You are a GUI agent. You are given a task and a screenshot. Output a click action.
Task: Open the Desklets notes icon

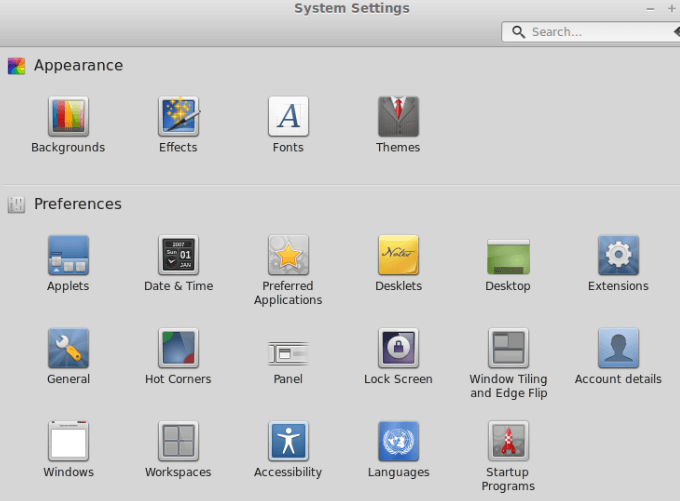click(x=398, y=255)
